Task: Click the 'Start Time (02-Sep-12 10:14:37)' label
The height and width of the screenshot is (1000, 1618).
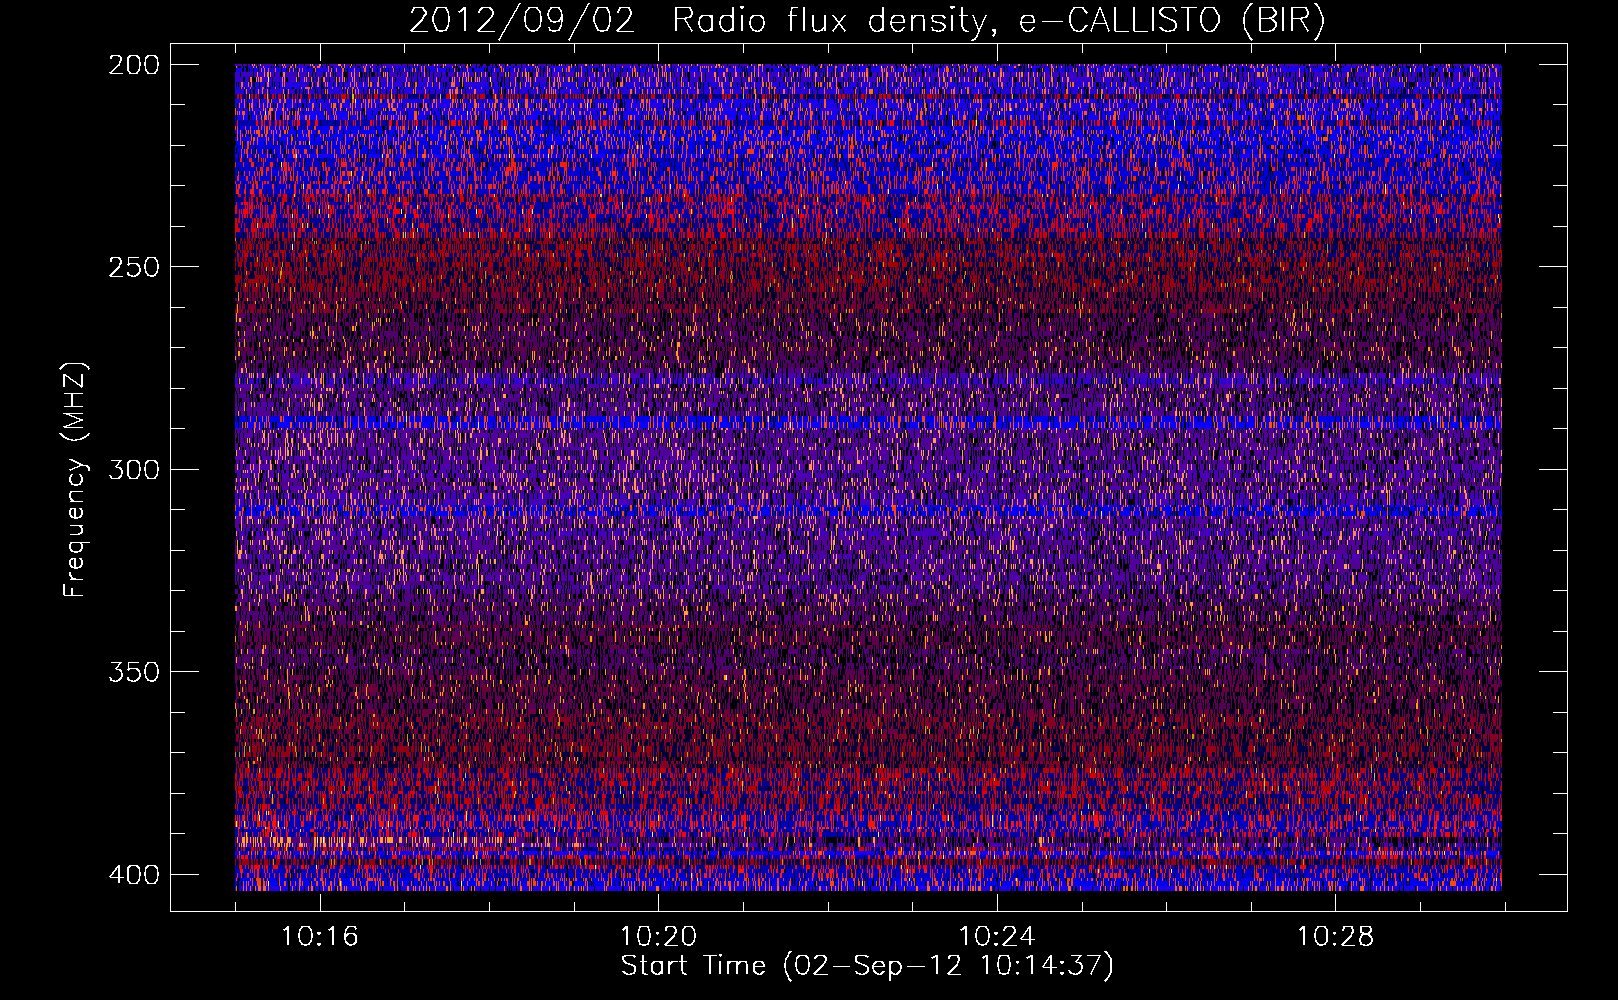Action: (867, 966)
